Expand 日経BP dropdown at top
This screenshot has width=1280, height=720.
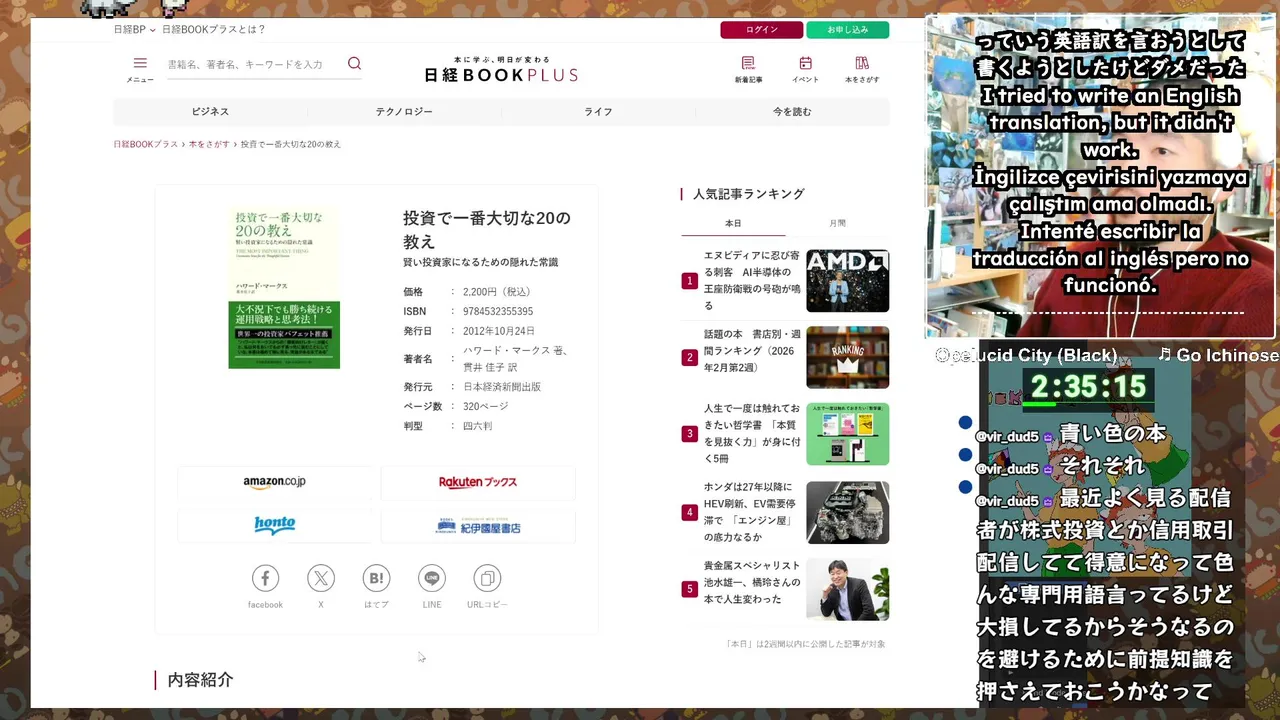[135, 30]
